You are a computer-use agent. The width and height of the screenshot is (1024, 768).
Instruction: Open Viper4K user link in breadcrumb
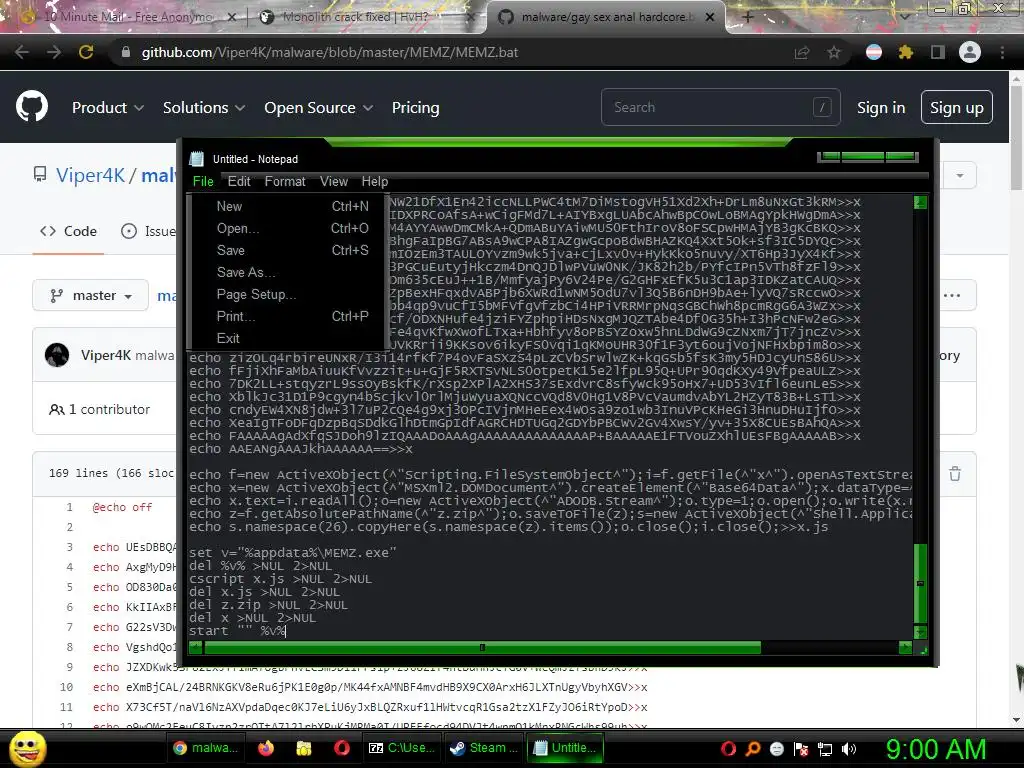pos(90,175)
